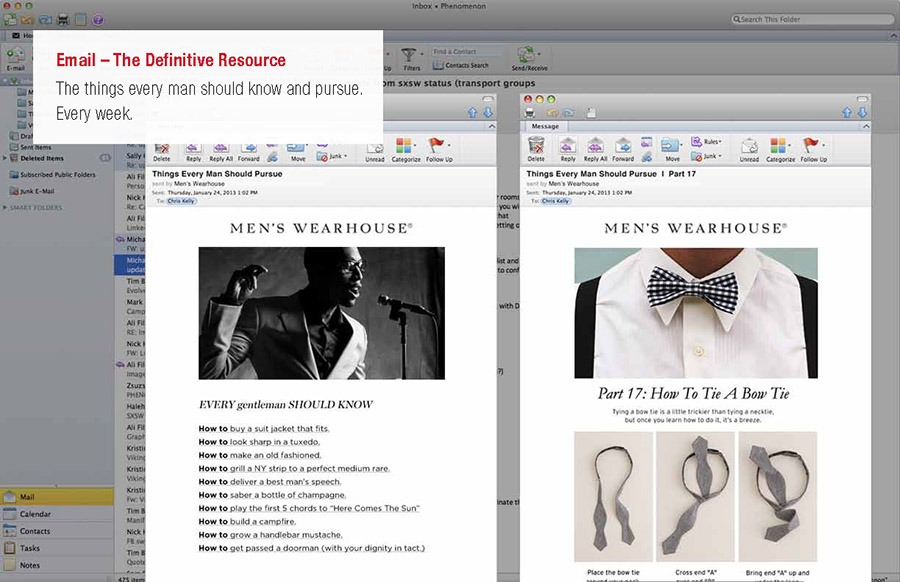The image size is (900, 582).
Task: Select Sent Items in the folder list
Action: 36,147
